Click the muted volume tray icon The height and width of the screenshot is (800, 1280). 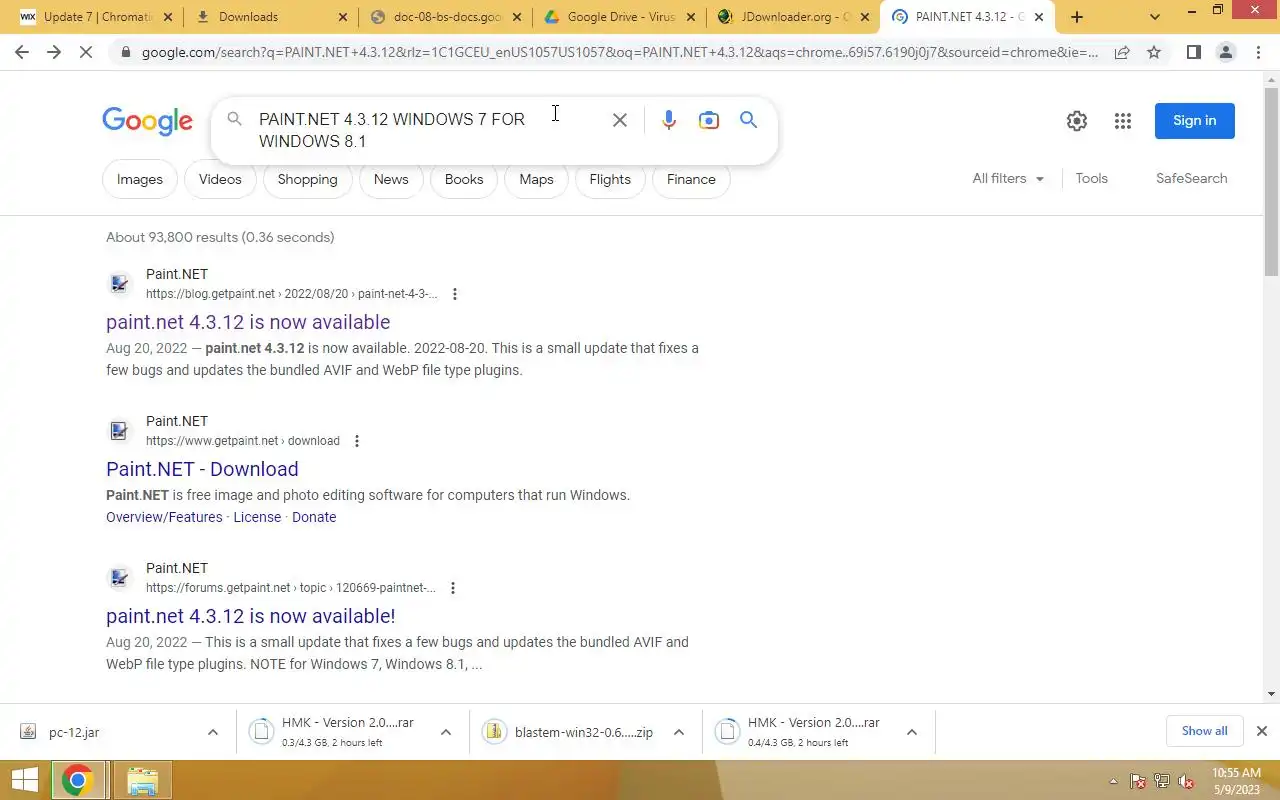[x=1186, y=782]
